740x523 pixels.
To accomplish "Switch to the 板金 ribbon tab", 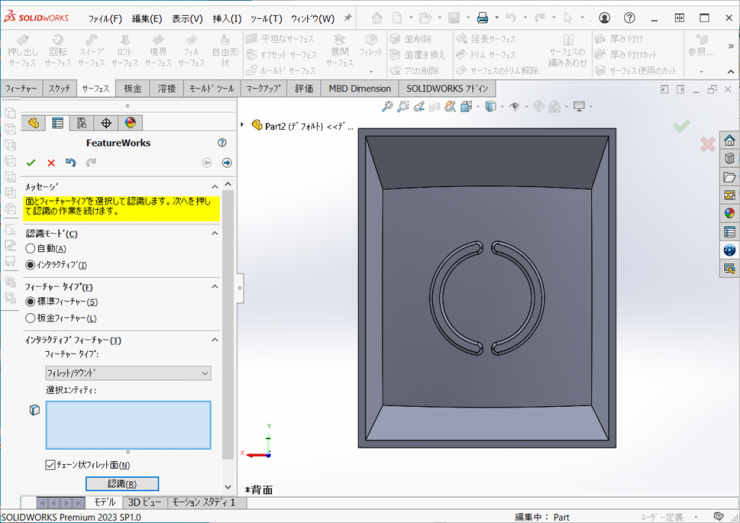I will (133, 89).
